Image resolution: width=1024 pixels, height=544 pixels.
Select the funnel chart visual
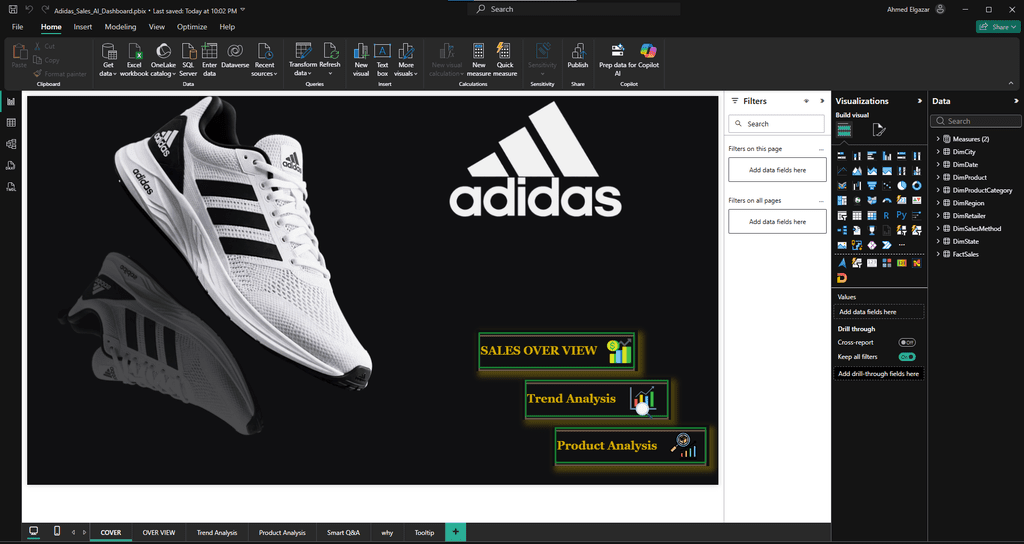pyautogui.click(x=872, y=186)
